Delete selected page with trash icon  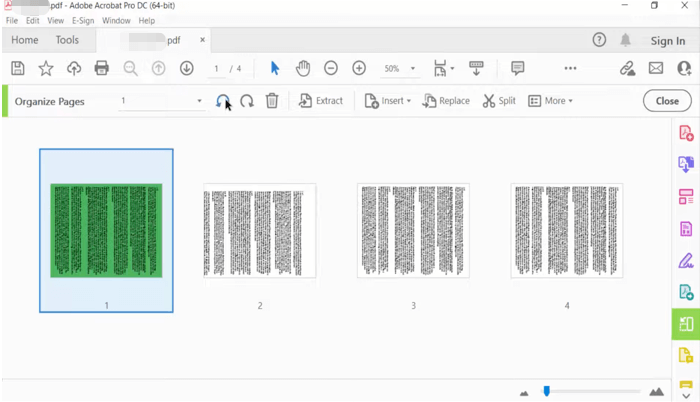[272, 101]
